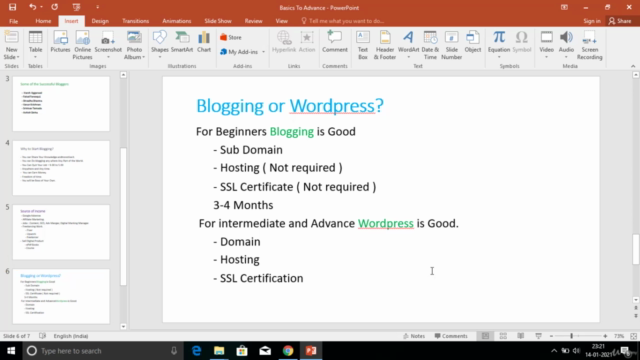Click the Screenshot tool

click(108, 45)
